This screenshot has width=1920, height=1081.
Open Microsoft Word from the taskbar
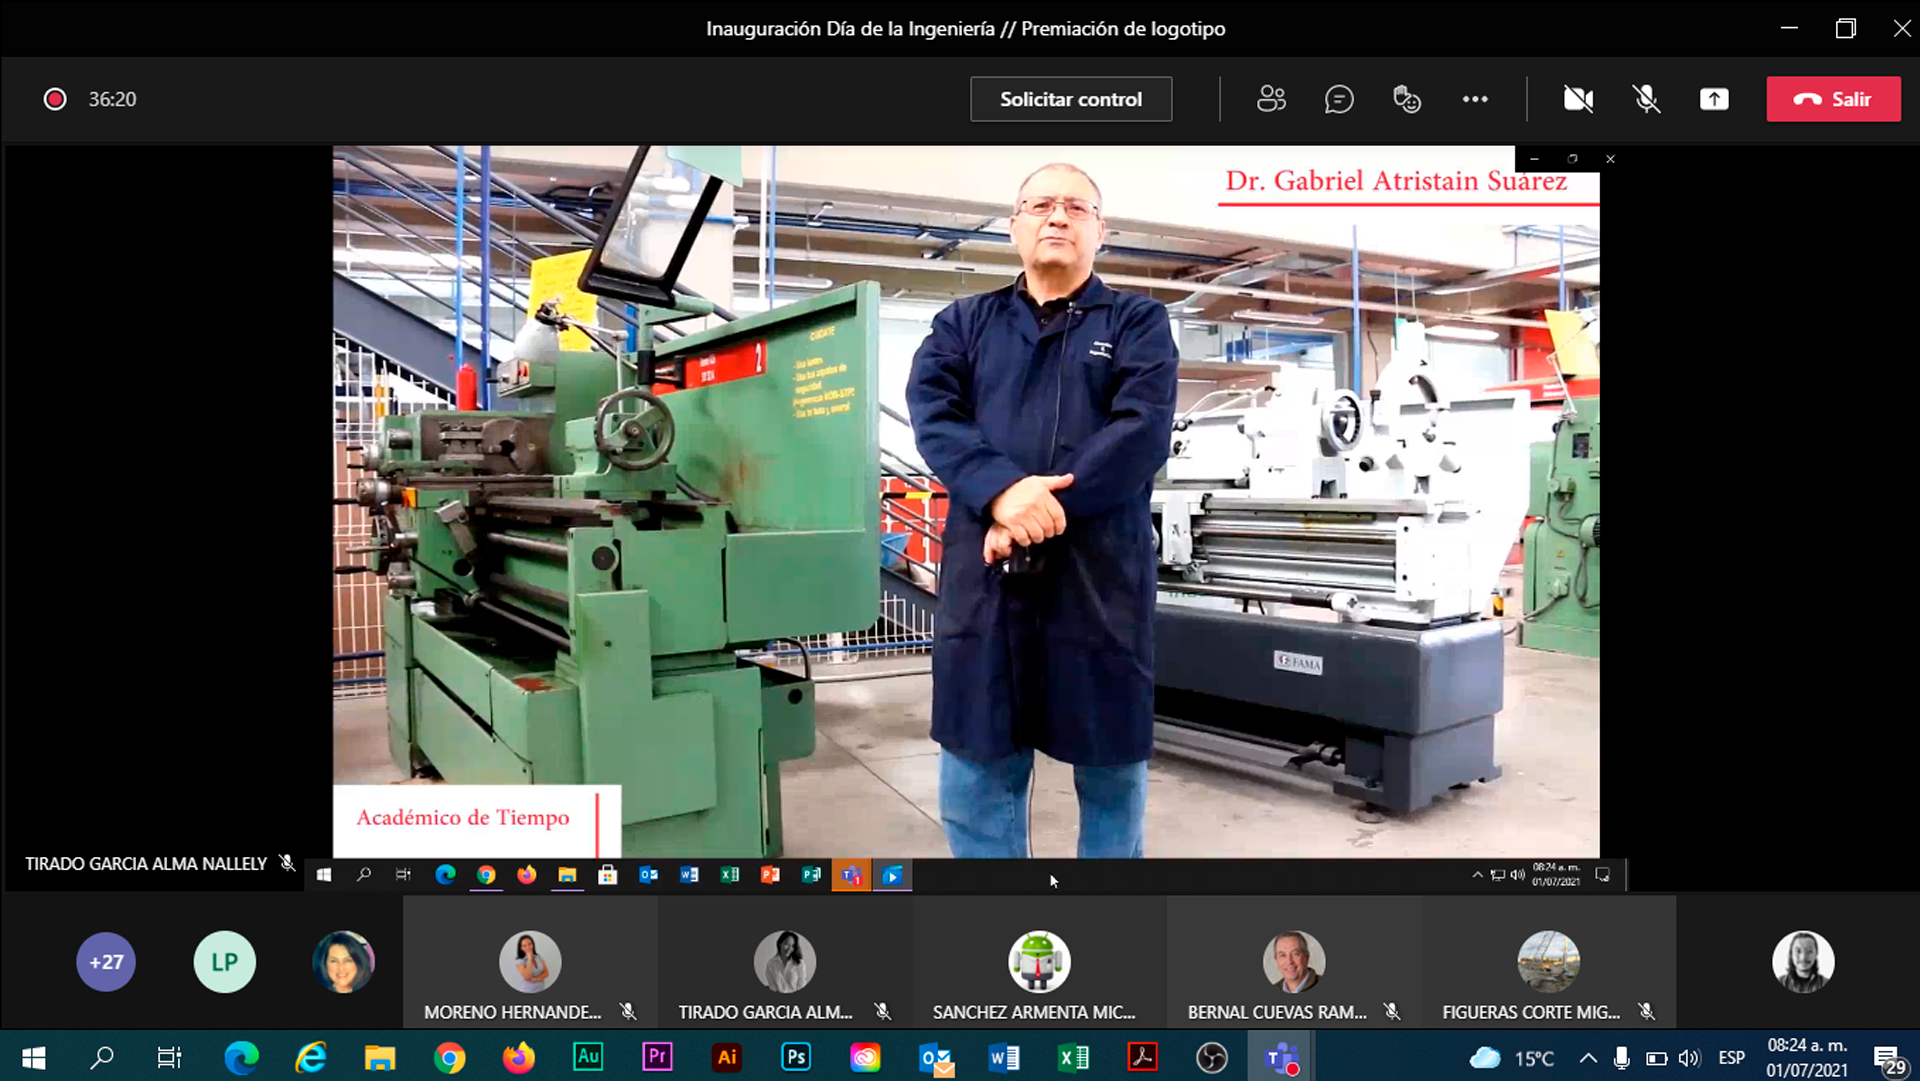(1004, 1057)
